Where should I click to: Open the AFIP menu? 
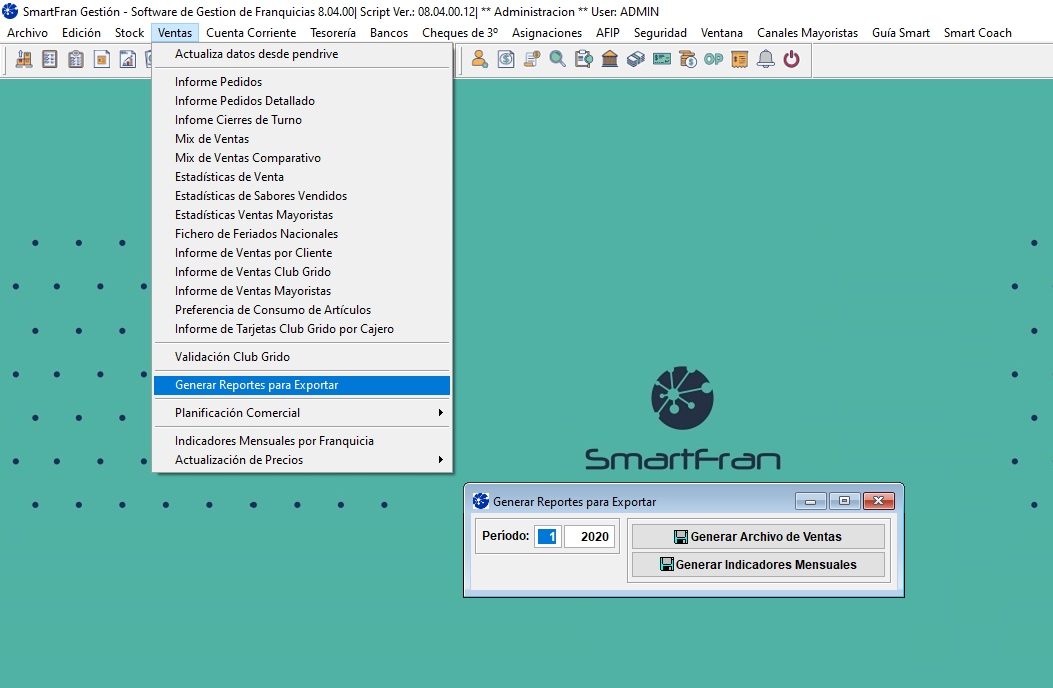(x=607, y=33)
